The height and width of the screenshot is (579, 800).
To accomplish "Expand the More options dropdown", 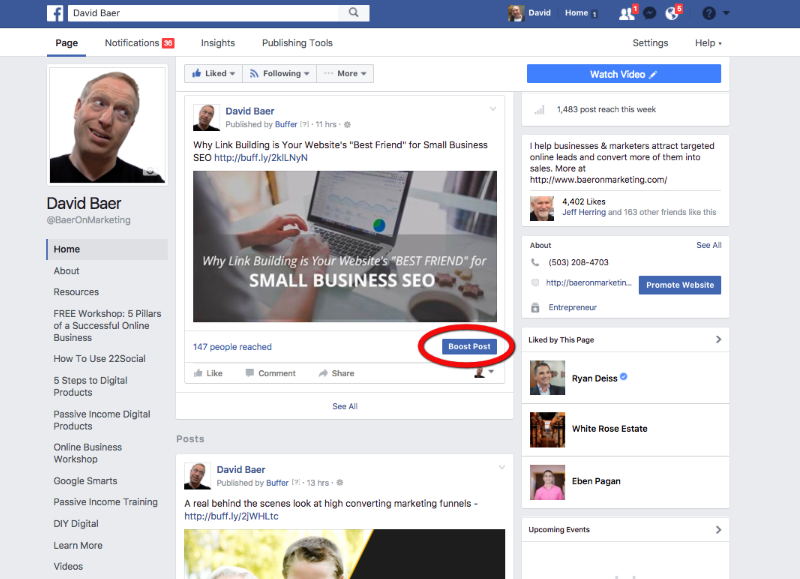I will (x=345, y=73).
